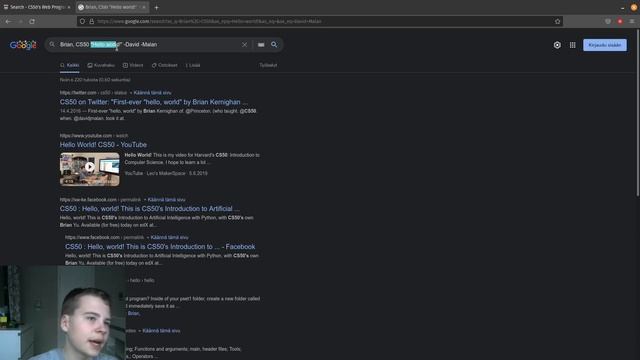Open 'CS50 : Hello, world! ... - Facebook' result
The image size is (640, 360).
160,247
